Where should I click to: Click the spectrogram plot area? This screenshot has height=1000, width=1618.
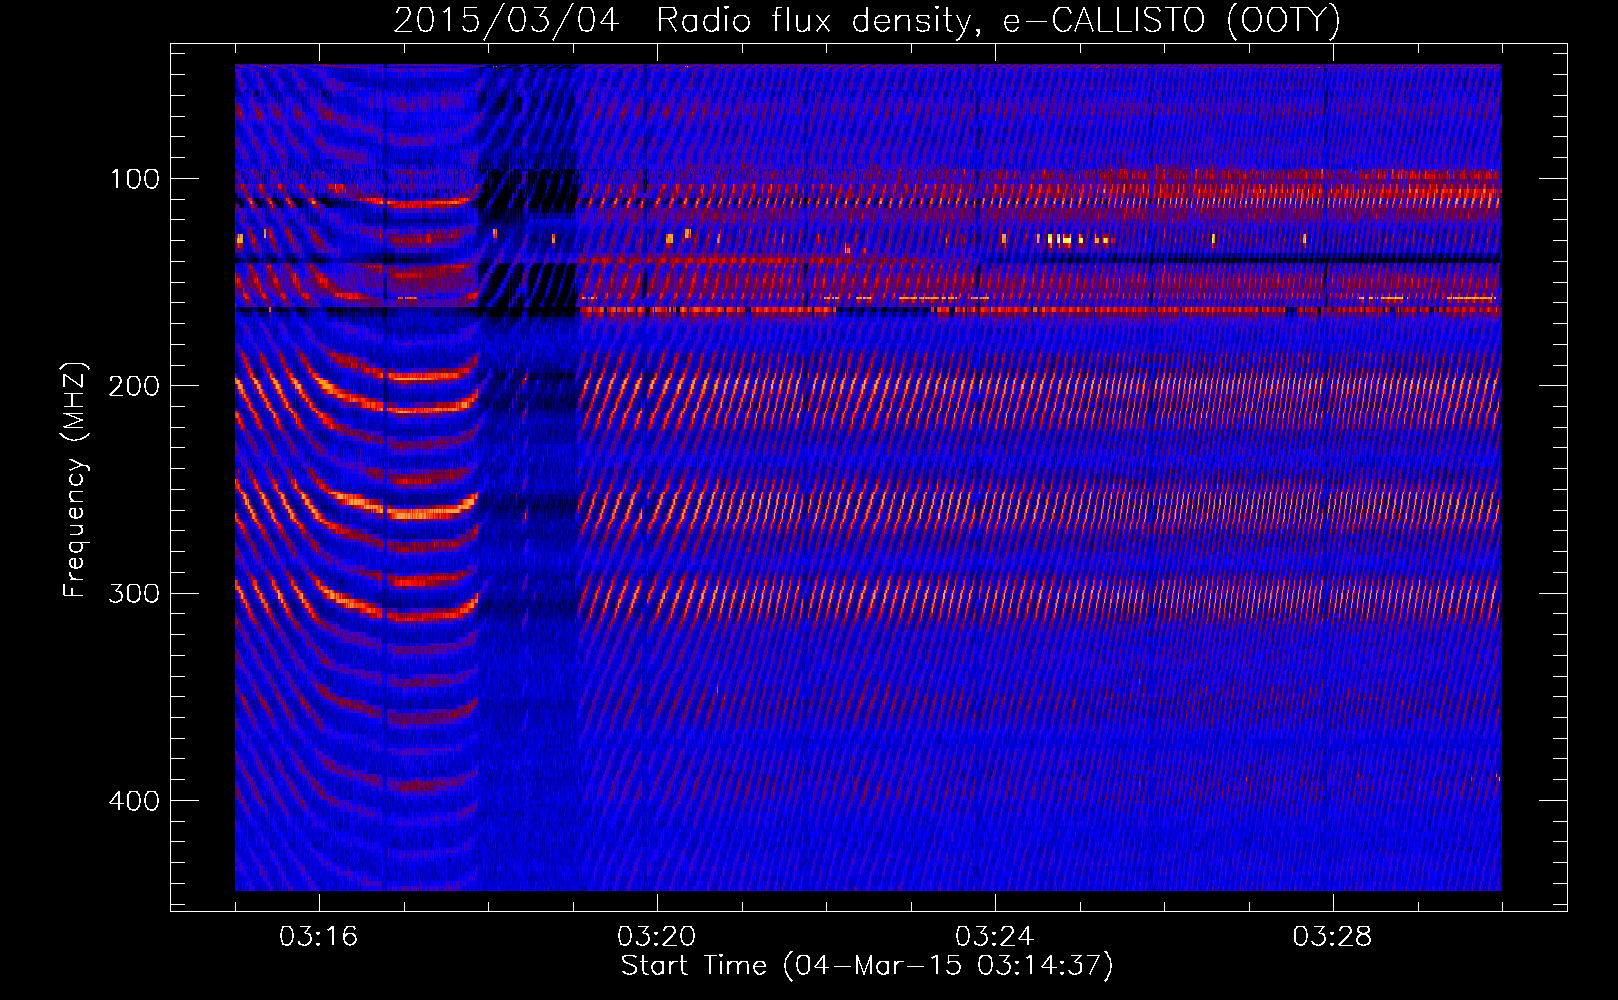coord(868,477)
